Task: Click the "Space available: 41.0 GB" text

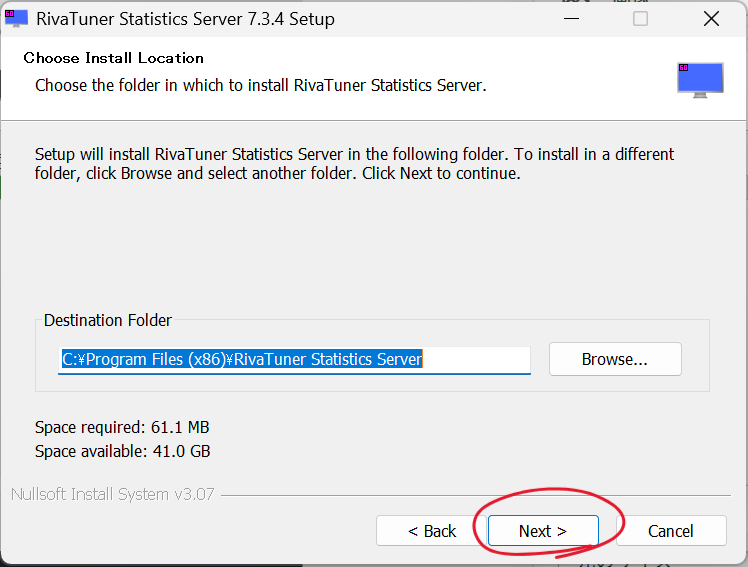Action: click(x=122, y=451)
